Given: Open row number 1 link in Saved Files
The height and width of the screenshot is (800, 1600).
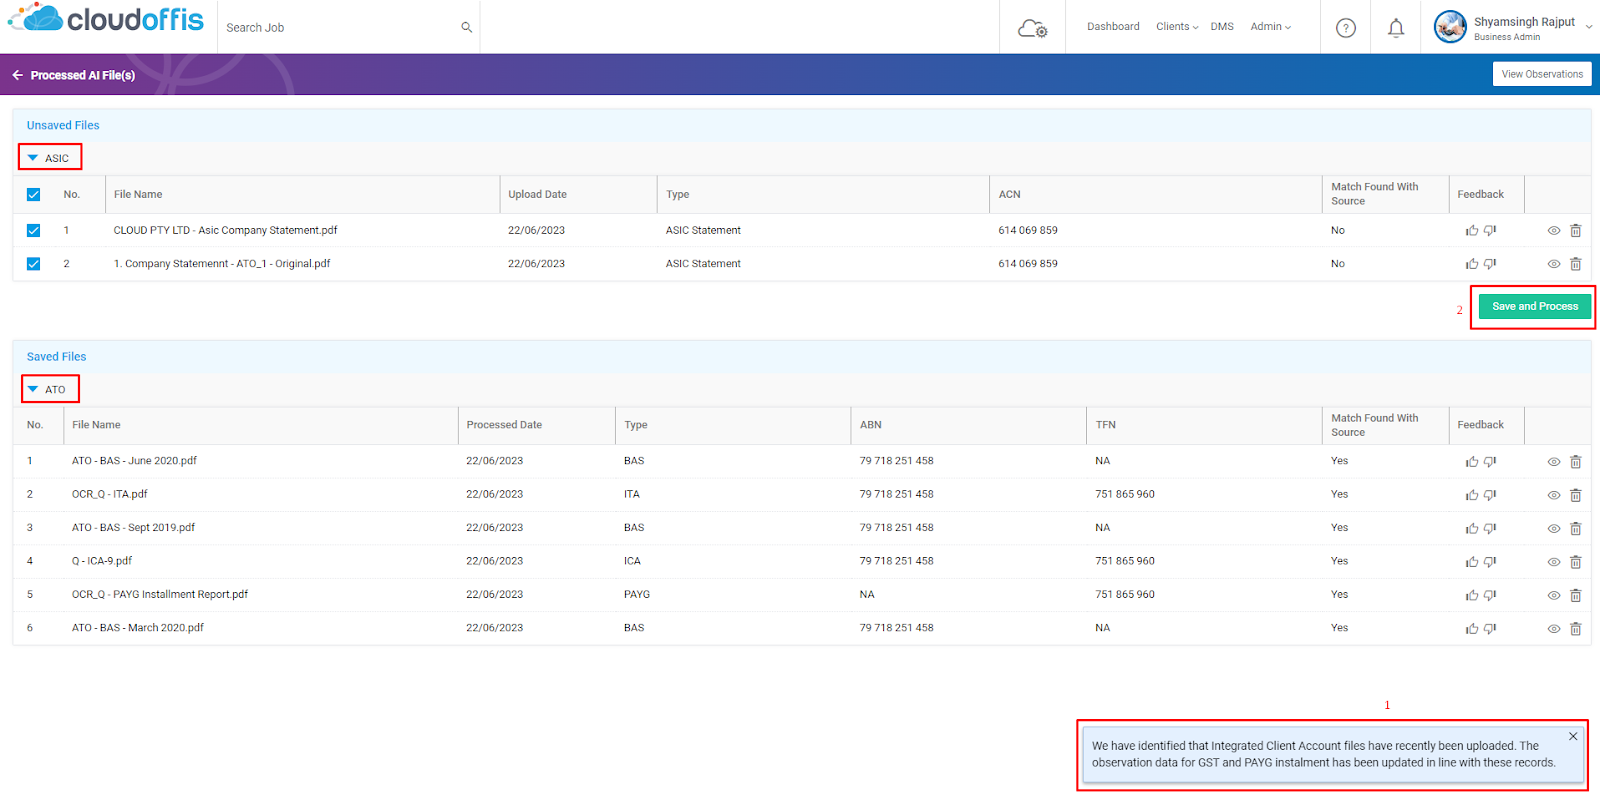Looking at the screenshot, I should tap(30, 461).
